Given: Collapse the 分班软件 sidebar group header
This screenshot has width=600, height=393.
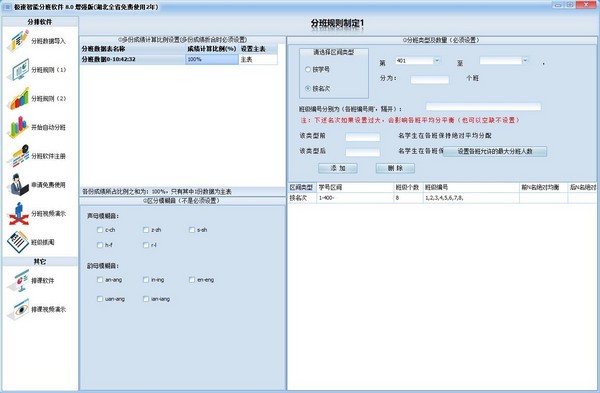Looking at the screenshot, I should tap(40, 22).
